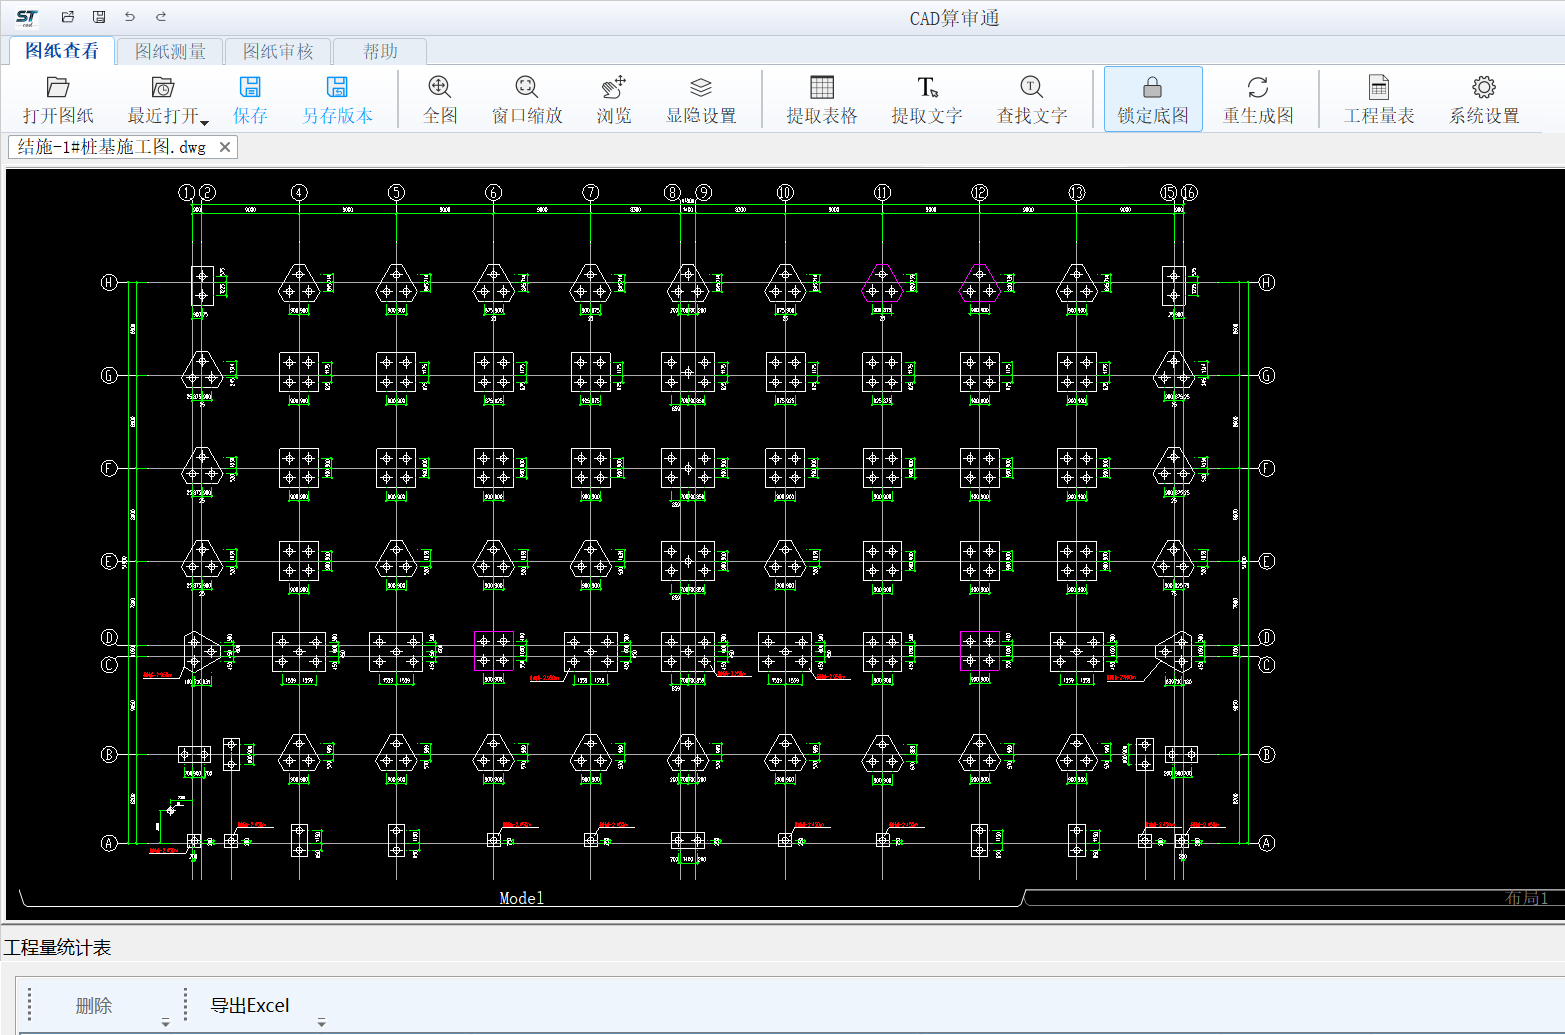Expand the Recently Opened (最近打开) dropdown
The image size is (1565, 1035).
click(204, 121)
